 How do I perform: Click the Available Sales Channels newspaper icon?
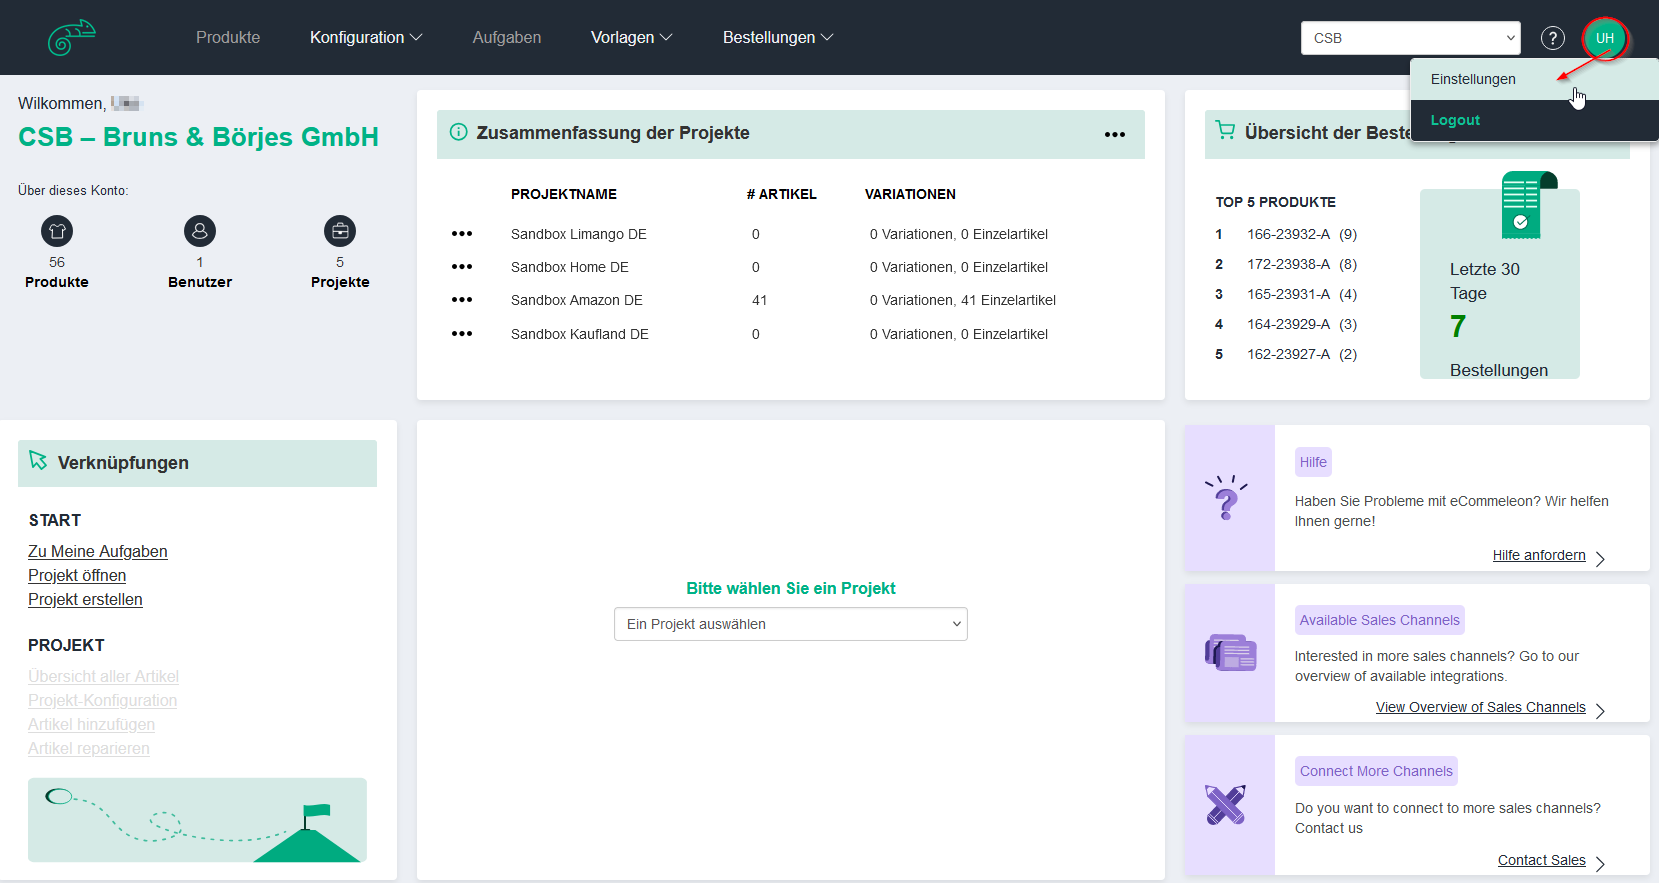(x=1231, y=653)
